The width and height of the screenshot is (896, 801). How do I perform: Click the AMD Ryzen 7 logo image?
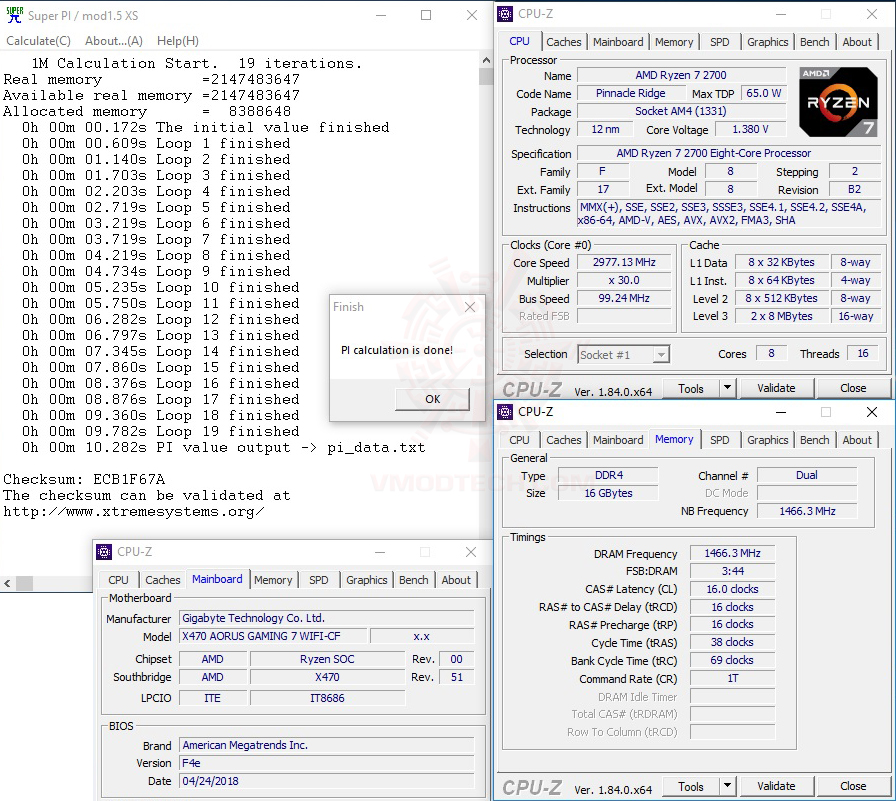pyautogui.click(x=837, y=101)
